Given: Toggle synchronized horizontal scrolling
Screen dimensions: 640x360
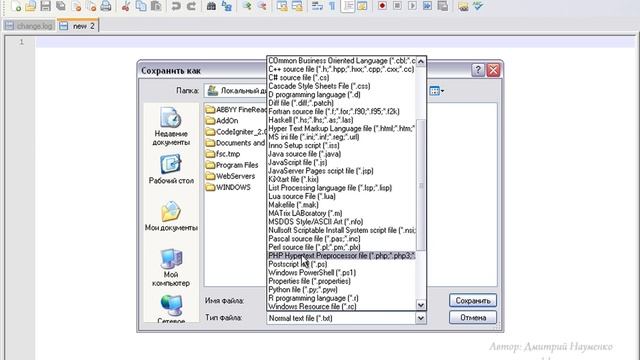Looking at the screenshot, I should pos(297,6).
